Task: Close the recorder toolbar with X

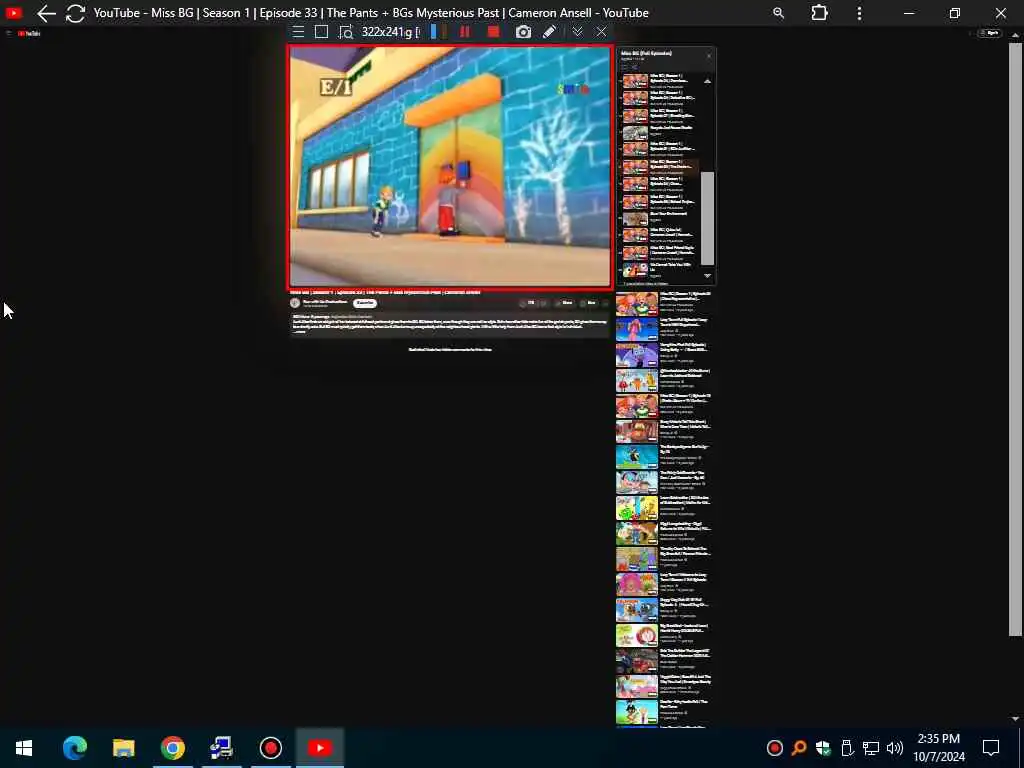Action: coord(601,32)
